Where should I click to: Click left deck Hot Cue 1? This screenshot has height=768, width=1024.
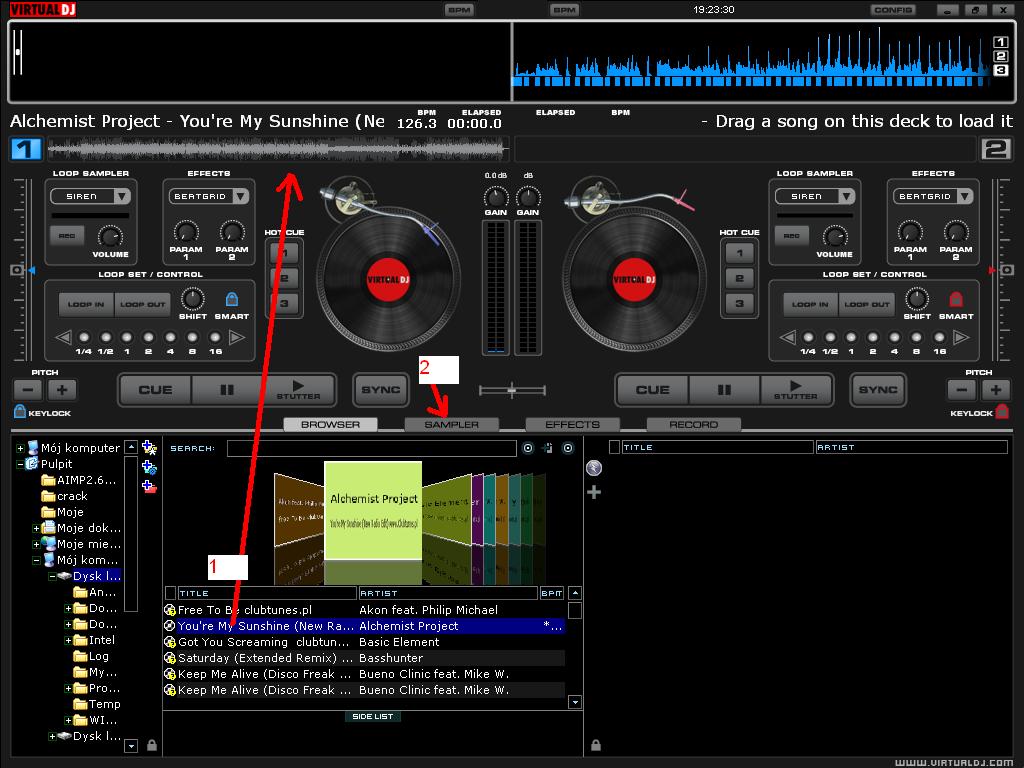point(284,253)
